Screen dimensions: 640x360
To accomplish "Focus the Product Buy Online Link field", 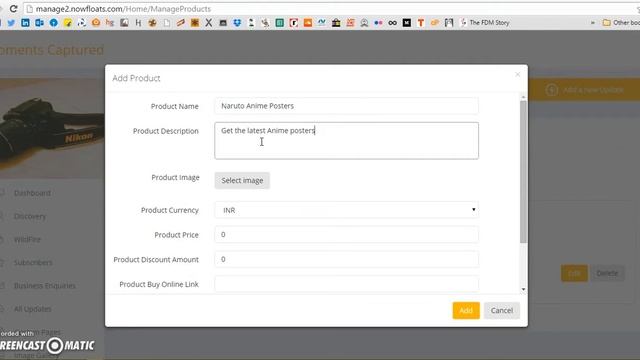I will [346, 284].
